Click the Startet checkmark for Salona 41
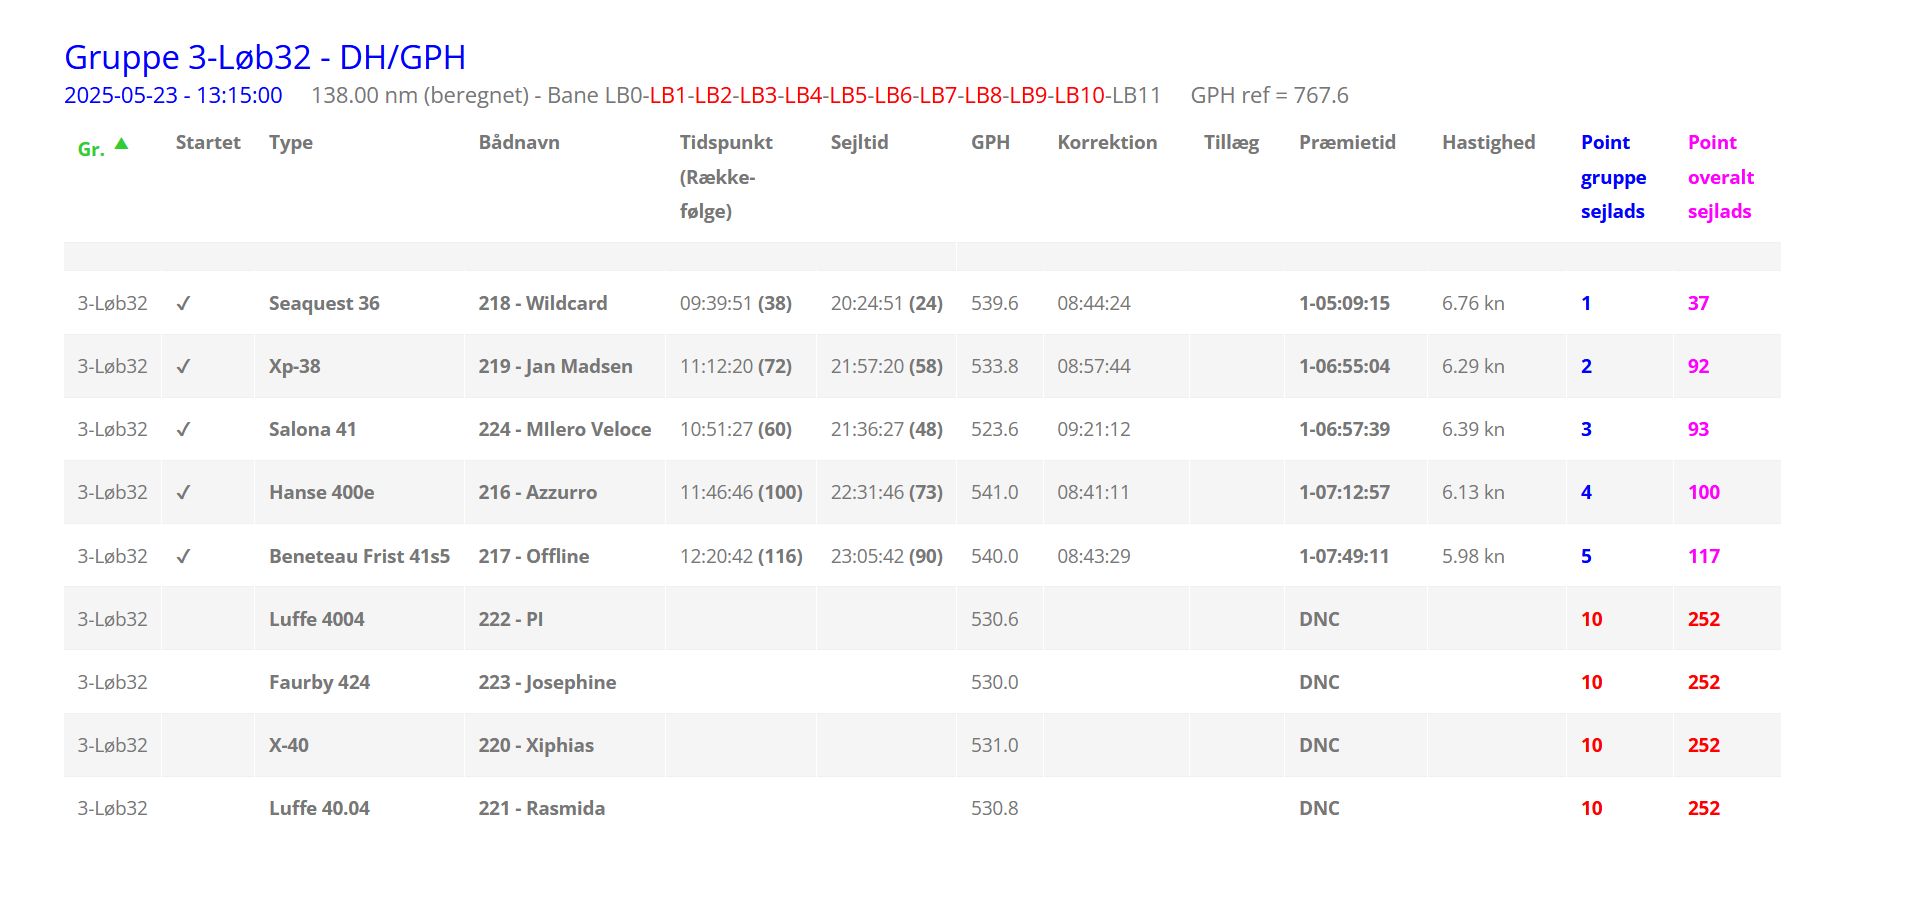Viewport: 1908px width, 904px height. pyautogui.click(x=183, y=430)
